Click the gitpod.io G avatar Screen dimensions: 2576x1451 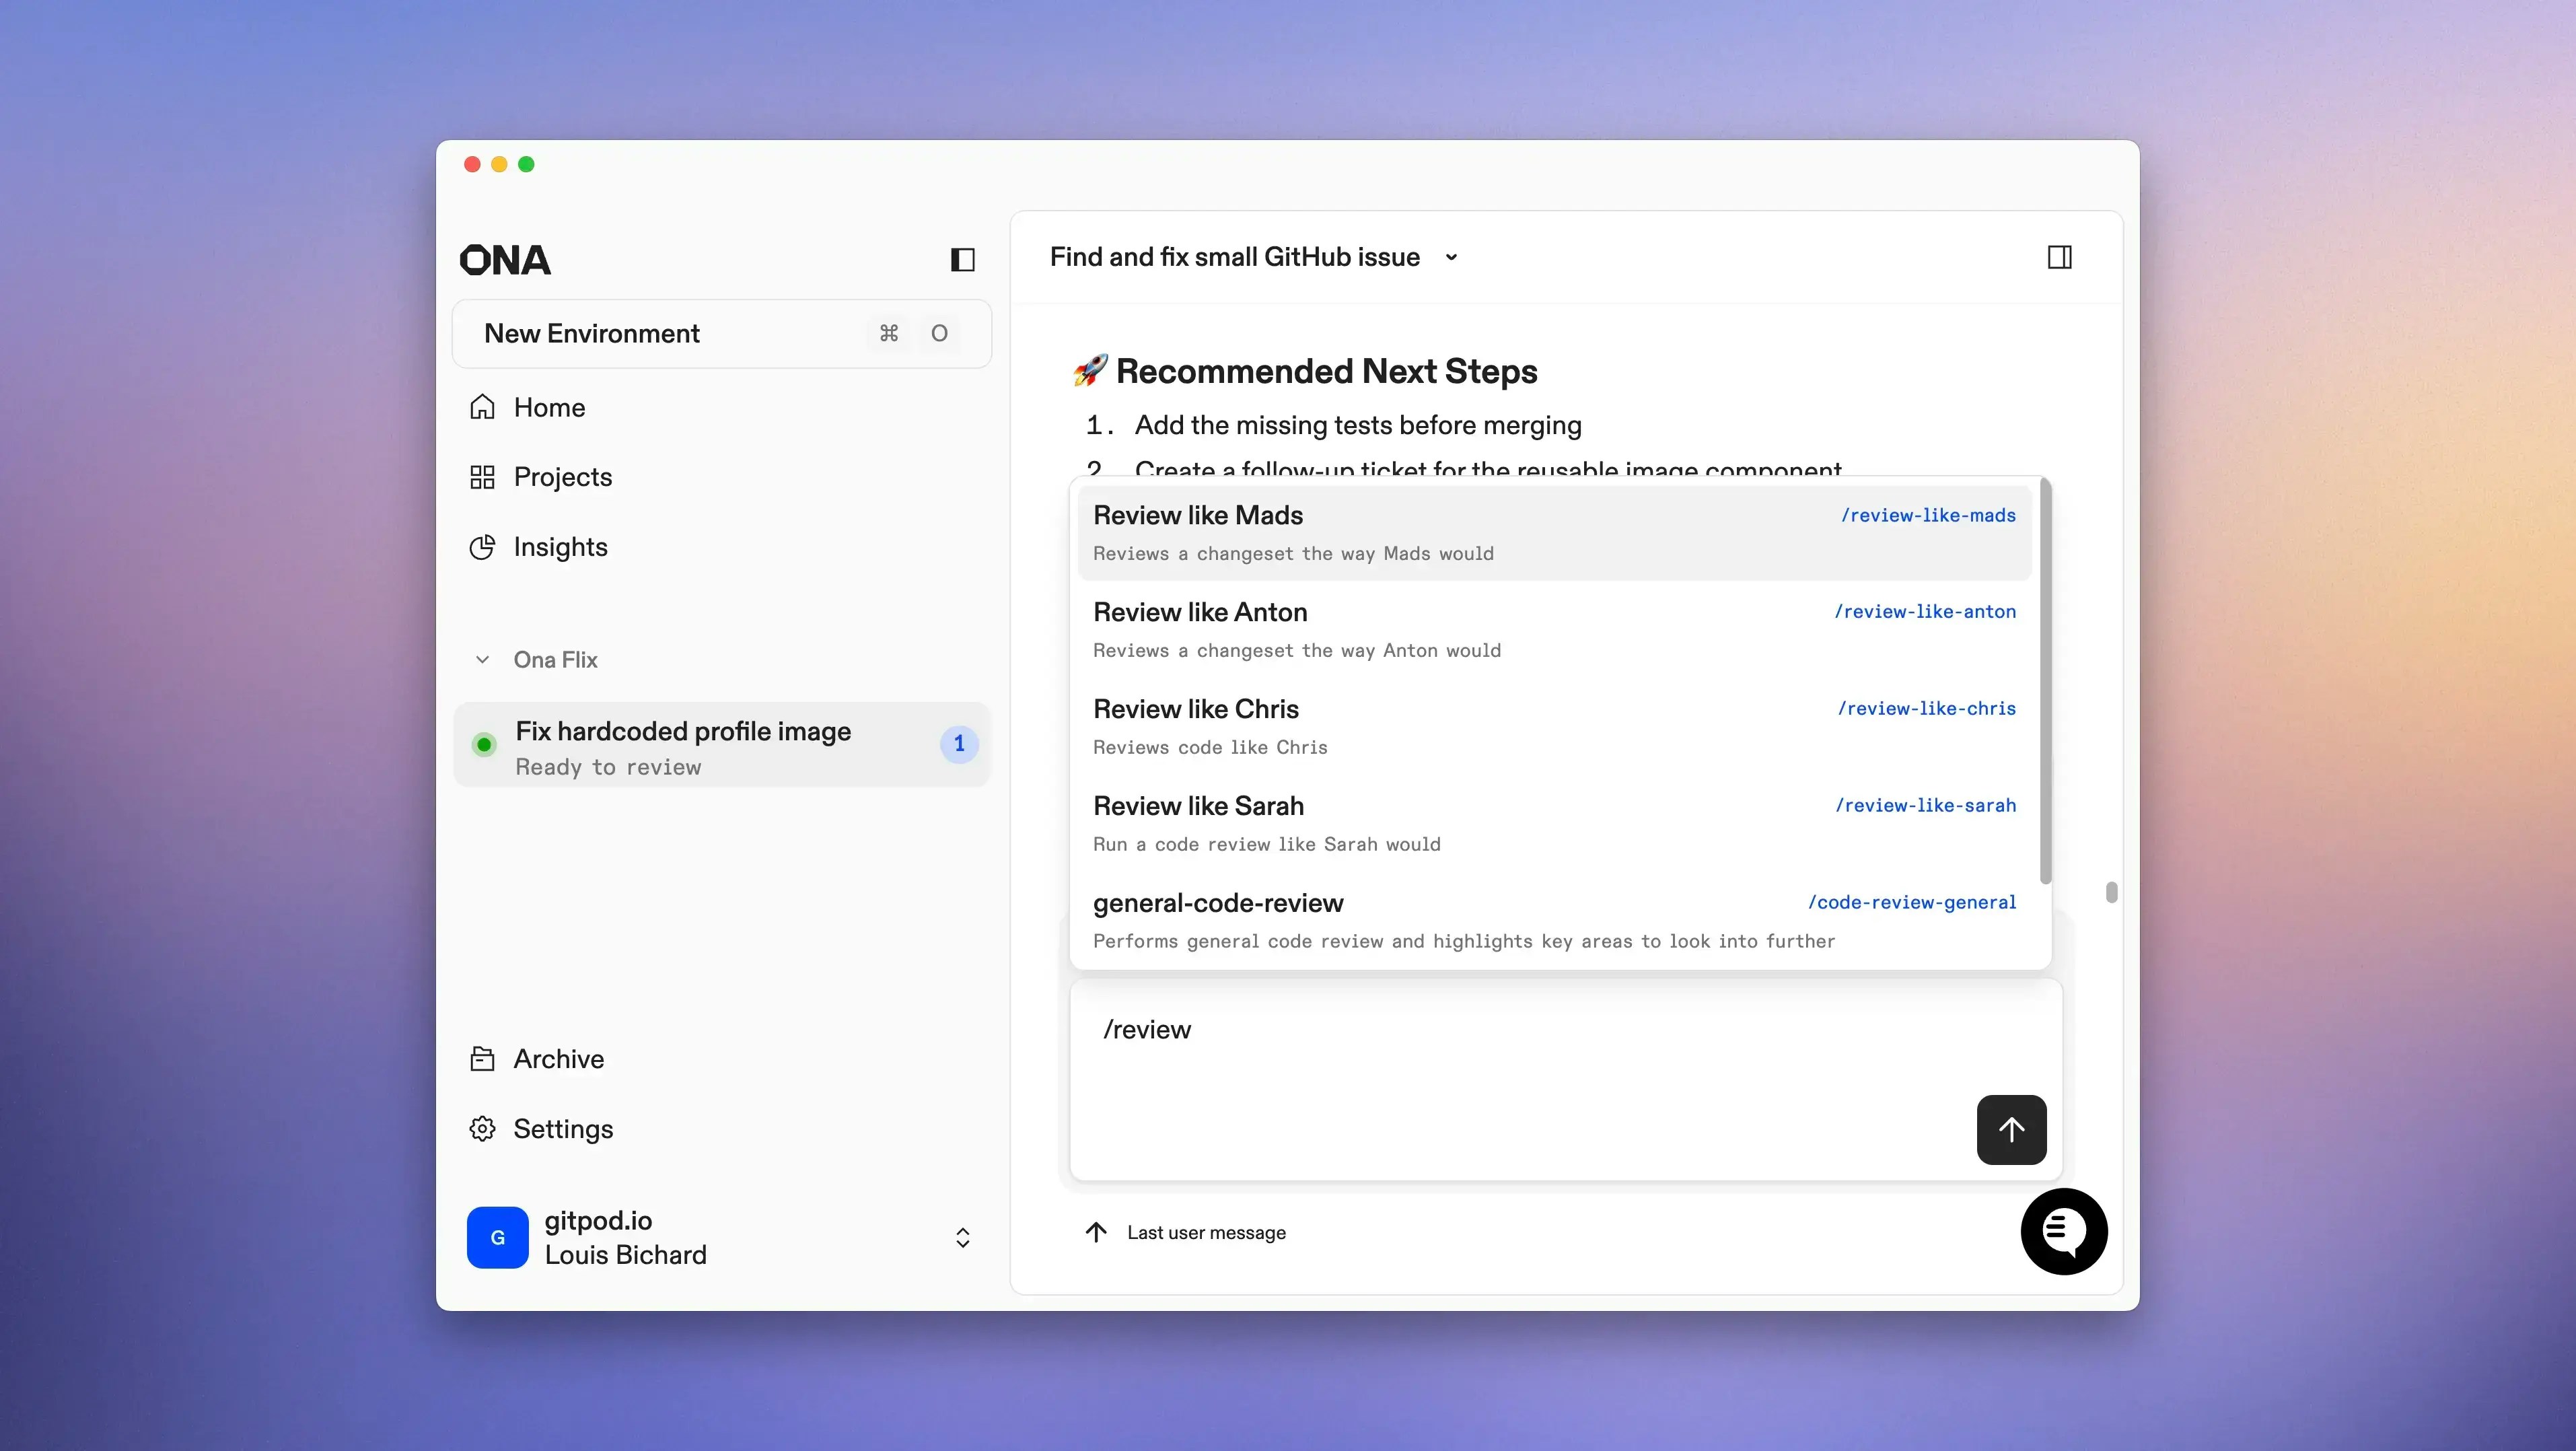(x=497, y=1237)
